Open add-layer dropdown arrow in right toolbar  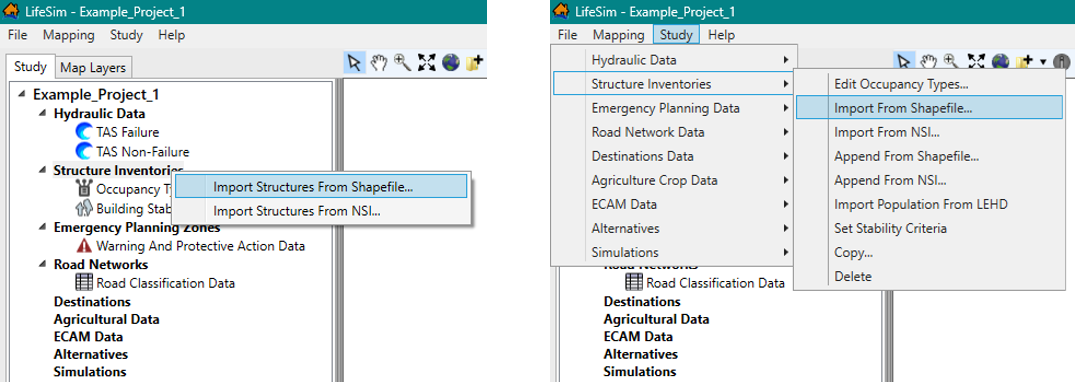click(x=1043, y=62)
